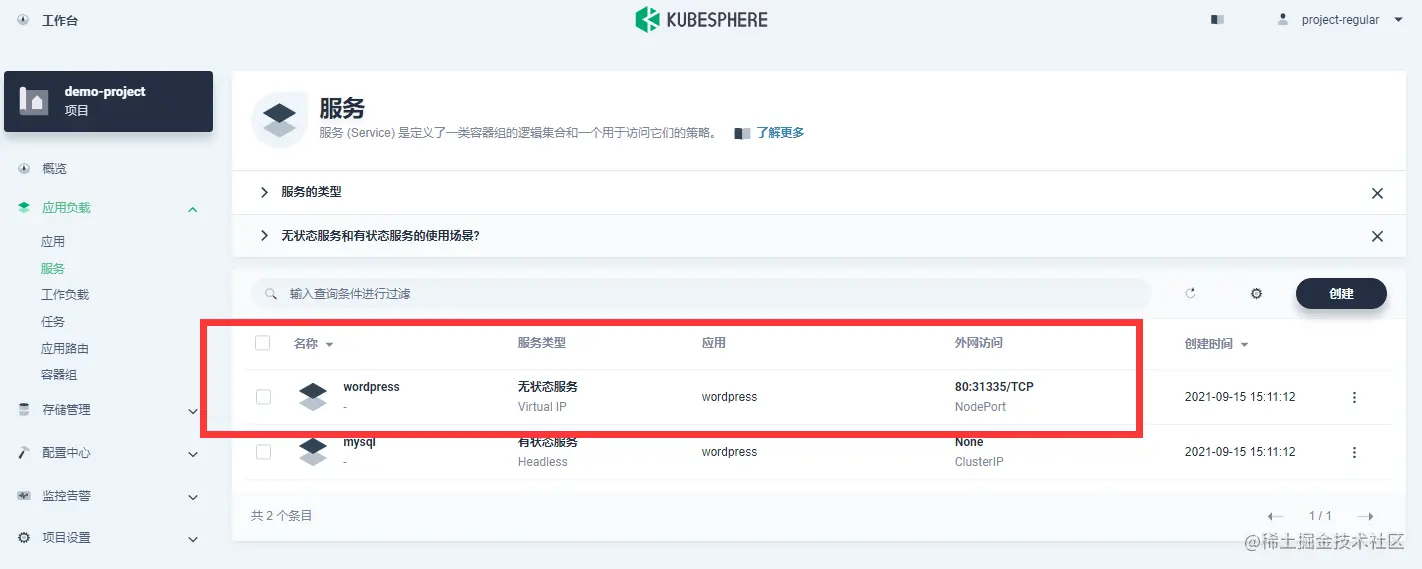Viewport: 1422px width, 569px height.
Task: Open the wordpress service name link
Action: click(x=371, y=387)
